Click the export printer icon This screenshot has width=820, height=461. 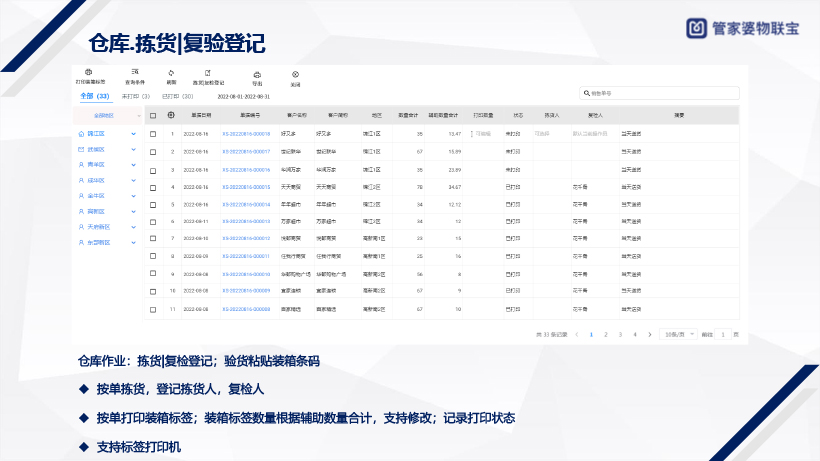point(257,74)
